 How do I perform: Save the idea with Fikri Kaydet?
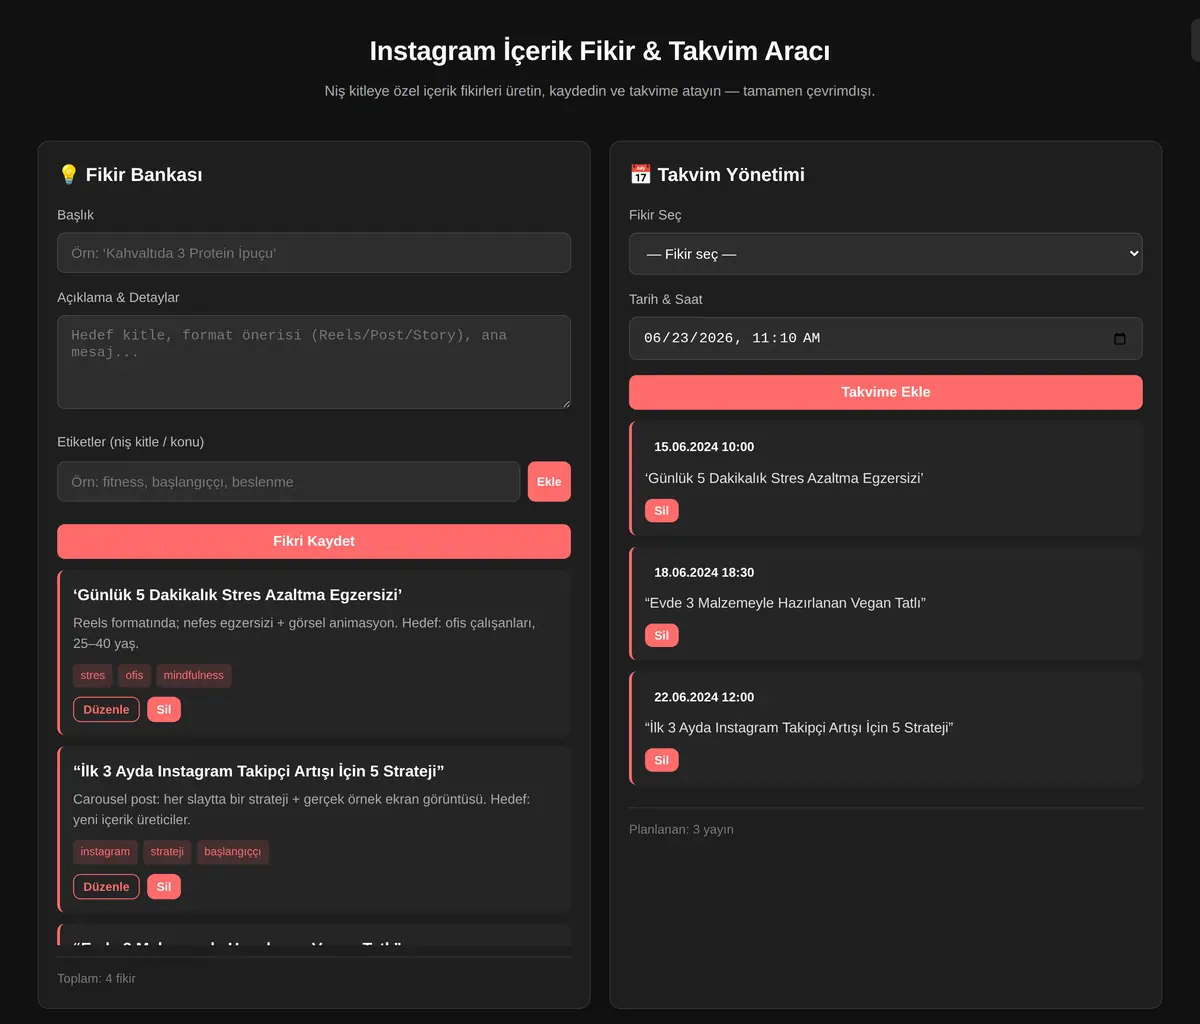click(x=314, y=541)
